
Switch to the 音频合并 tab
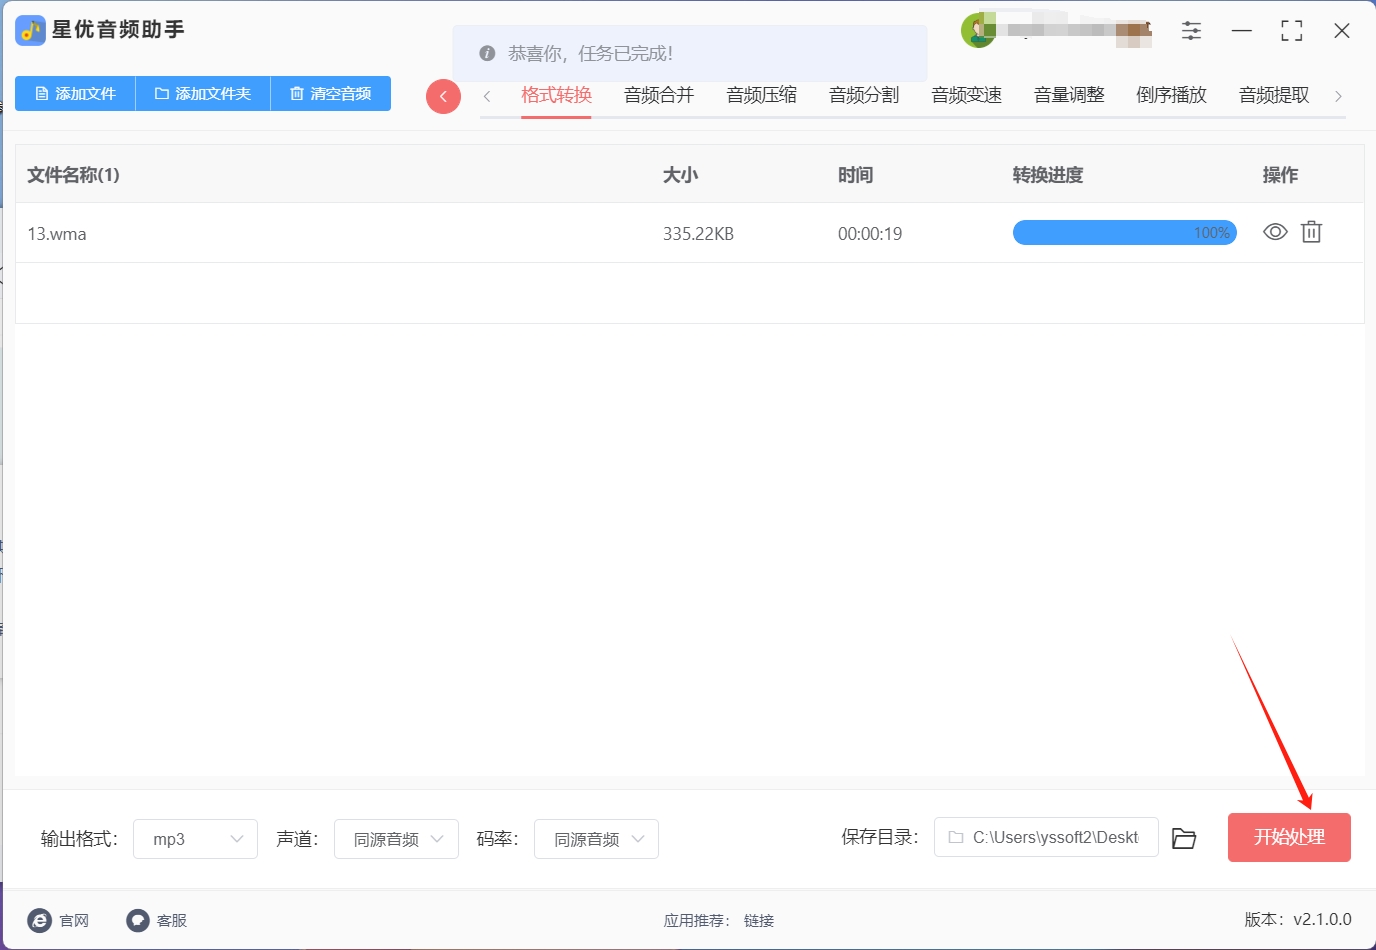click(659, 95)
